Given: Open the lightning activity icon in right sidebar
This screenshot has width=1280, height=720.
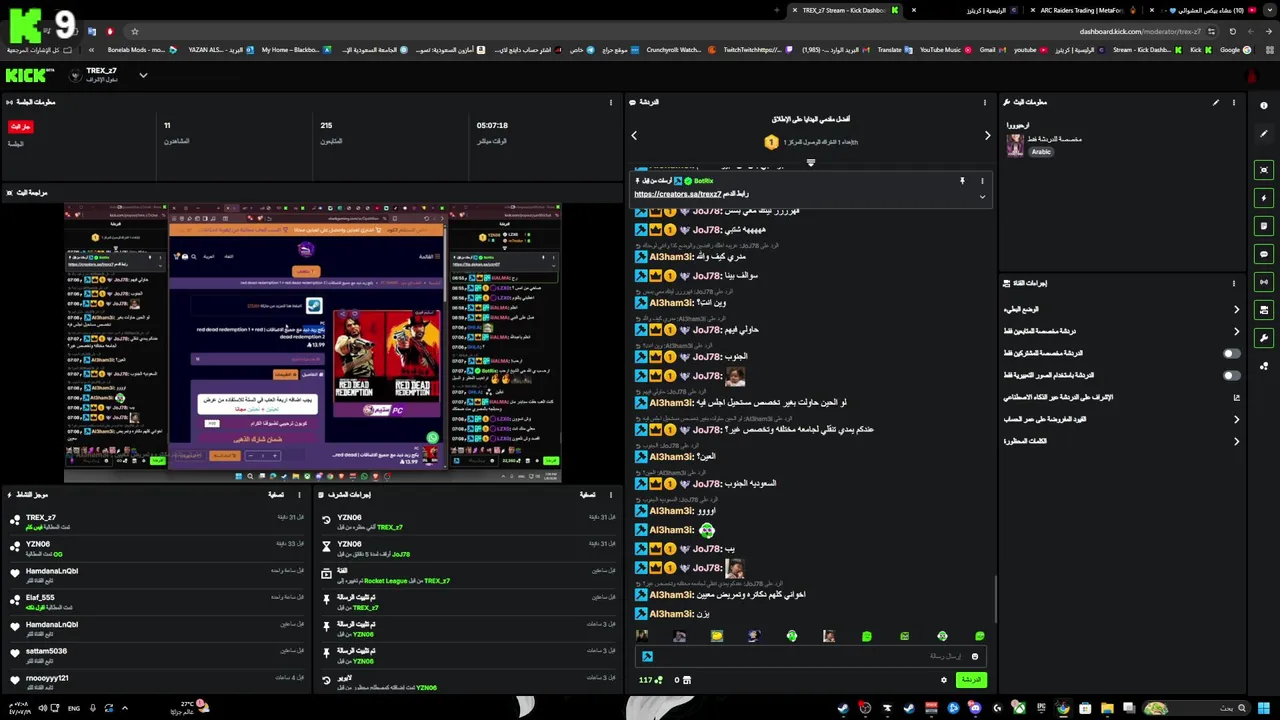Looking at the screenshot, I should click(1264, 198).
